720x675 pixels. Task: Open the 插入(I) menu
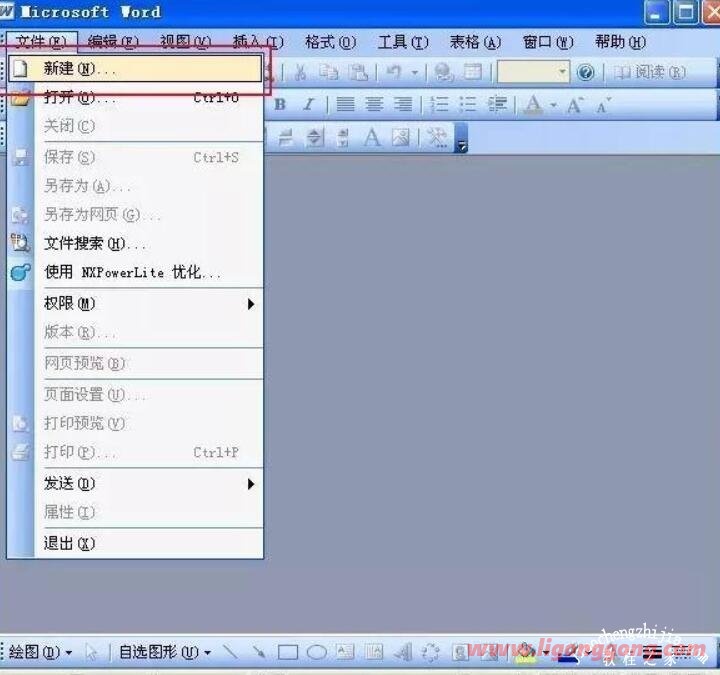click(258, 42)
